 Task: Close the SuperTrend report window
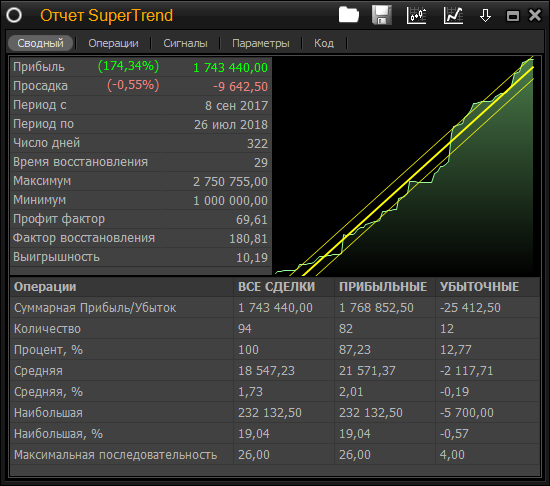click(535, 15)
